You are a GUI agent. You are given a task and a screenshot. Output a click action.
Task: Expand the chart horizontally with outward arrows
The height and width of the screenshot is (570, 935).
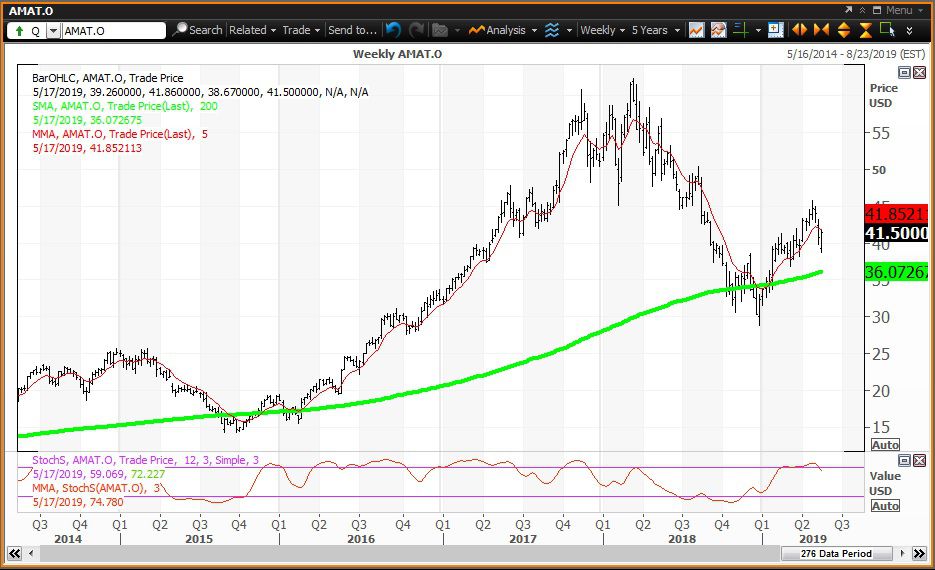tap(799, 30)
